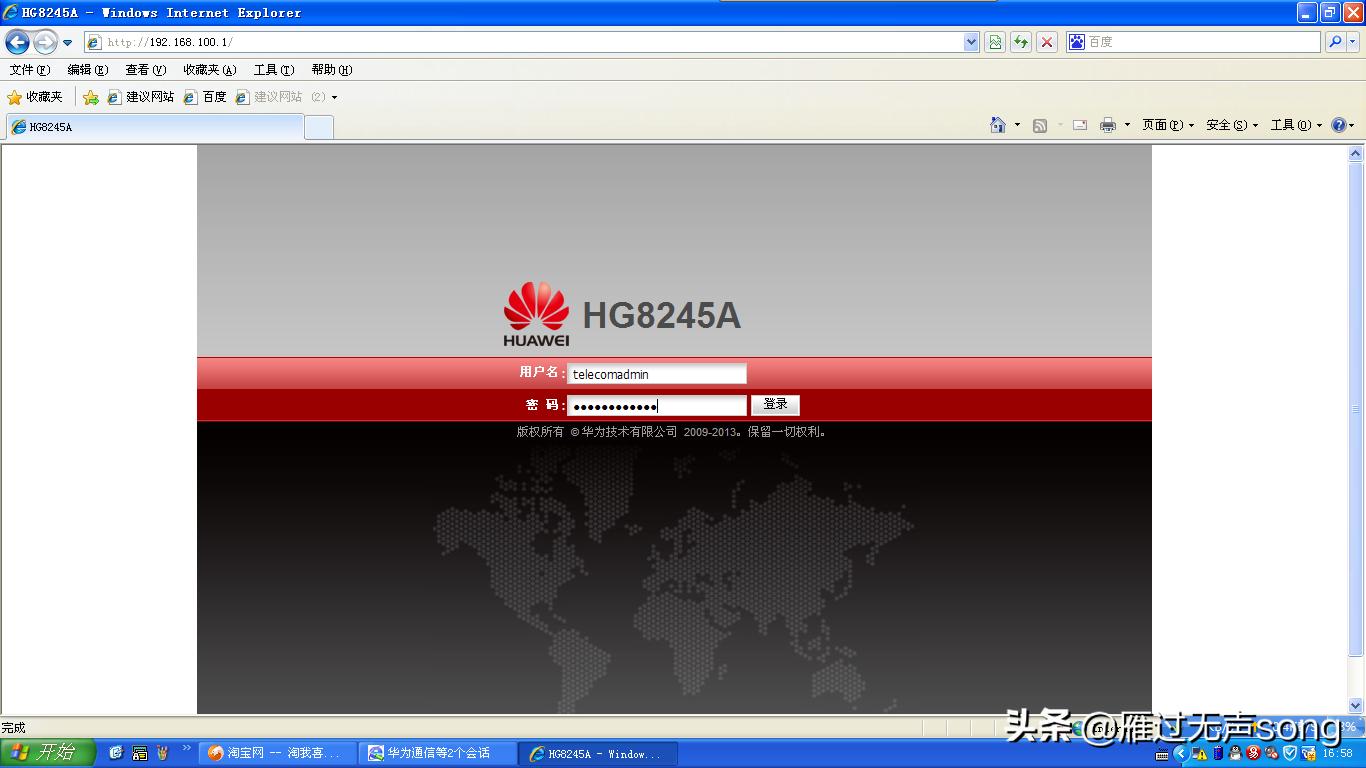Open the recent pages arrow beside Forward
Viewport: 1366px width, 768px height.
pyautogui.click(x=67, y=43)
